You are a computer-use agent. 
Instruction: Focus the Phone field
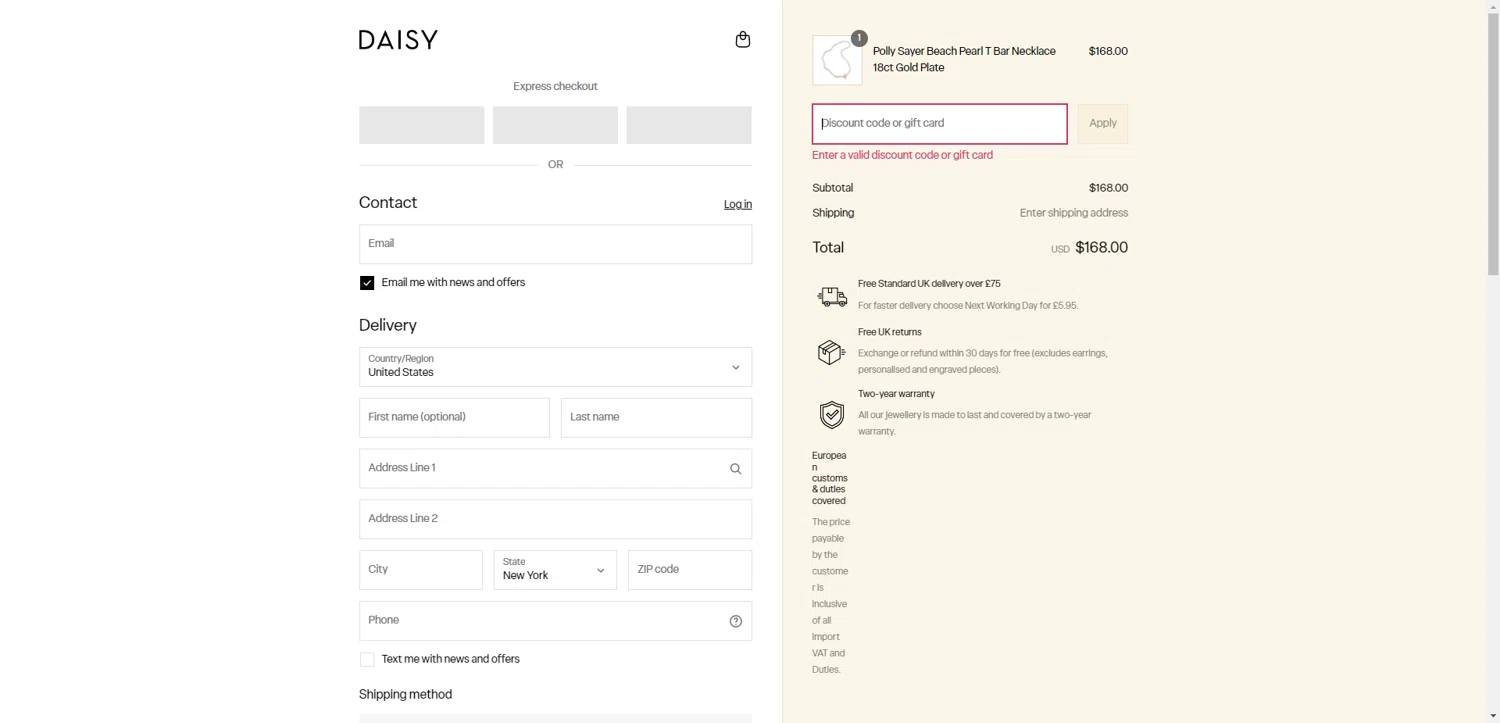[x=555, y=621]
